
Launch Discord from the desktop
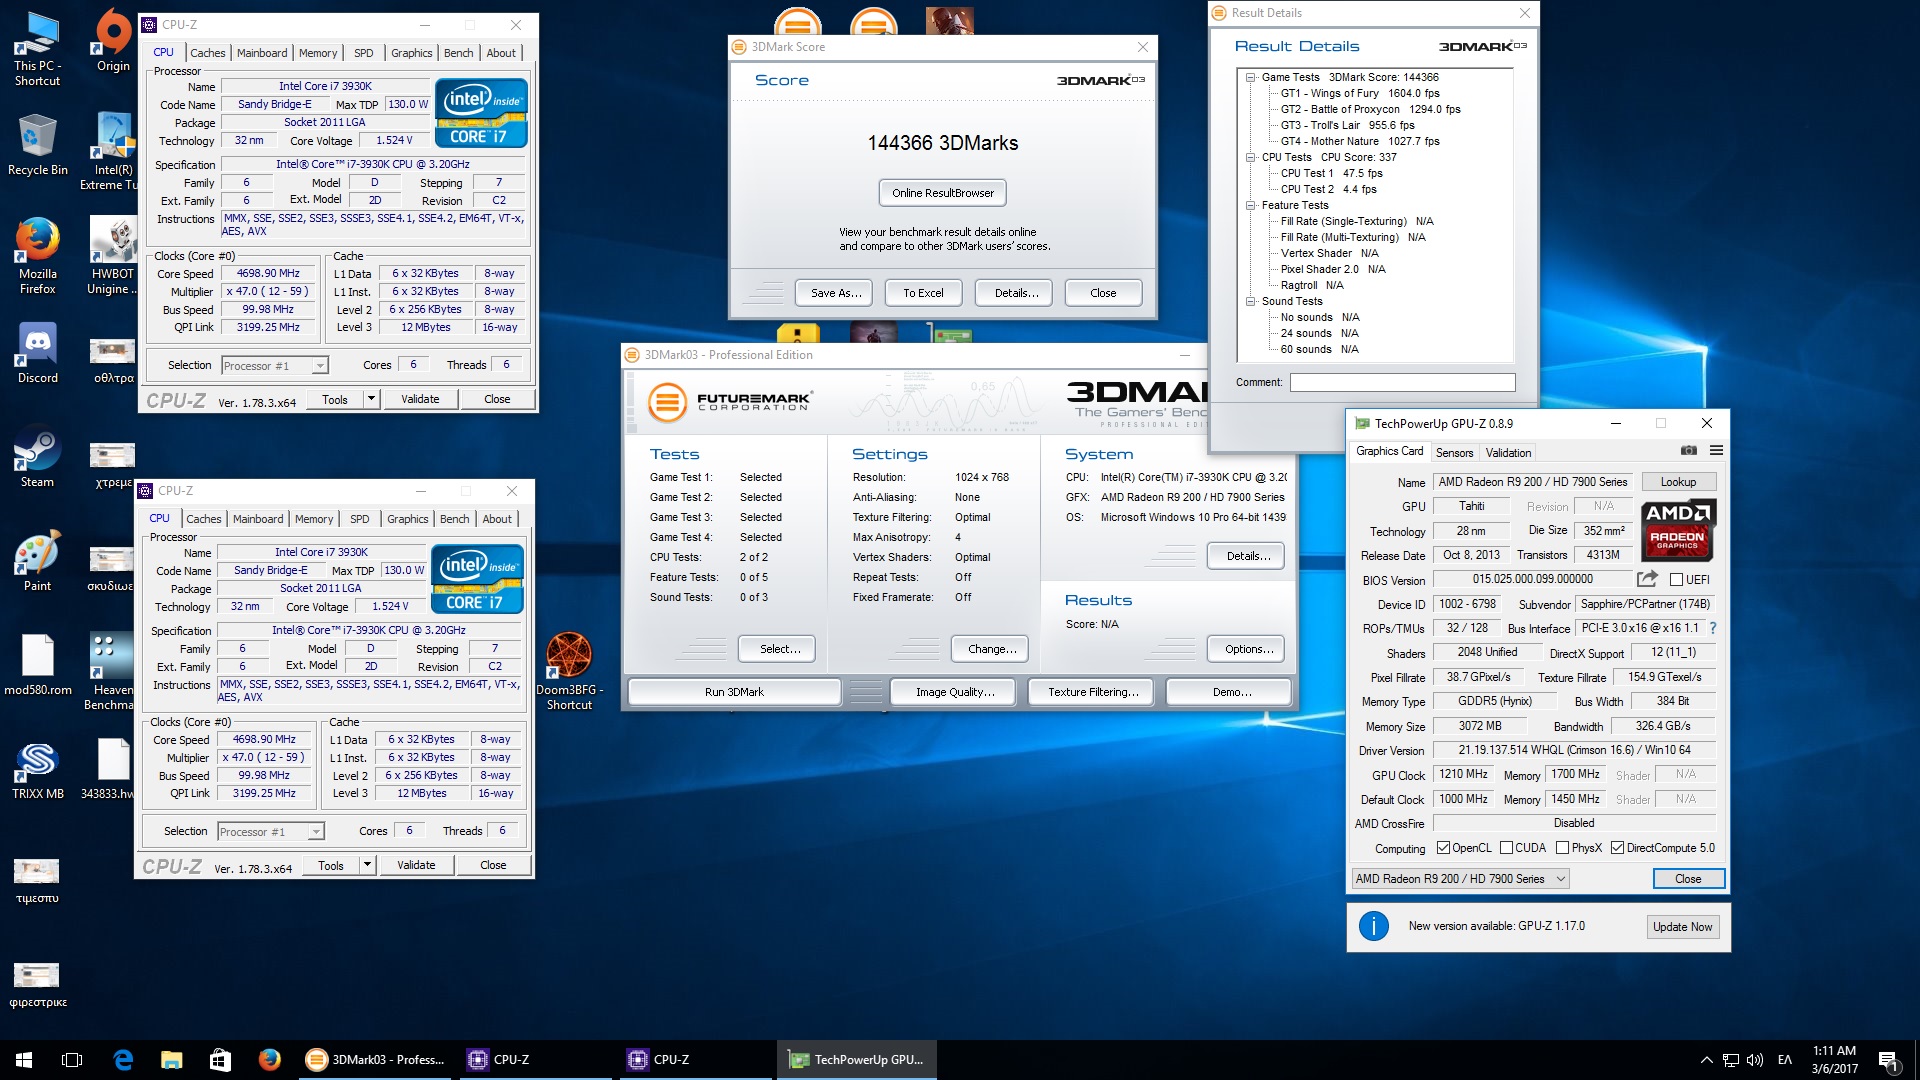click(x=37, y=354)
